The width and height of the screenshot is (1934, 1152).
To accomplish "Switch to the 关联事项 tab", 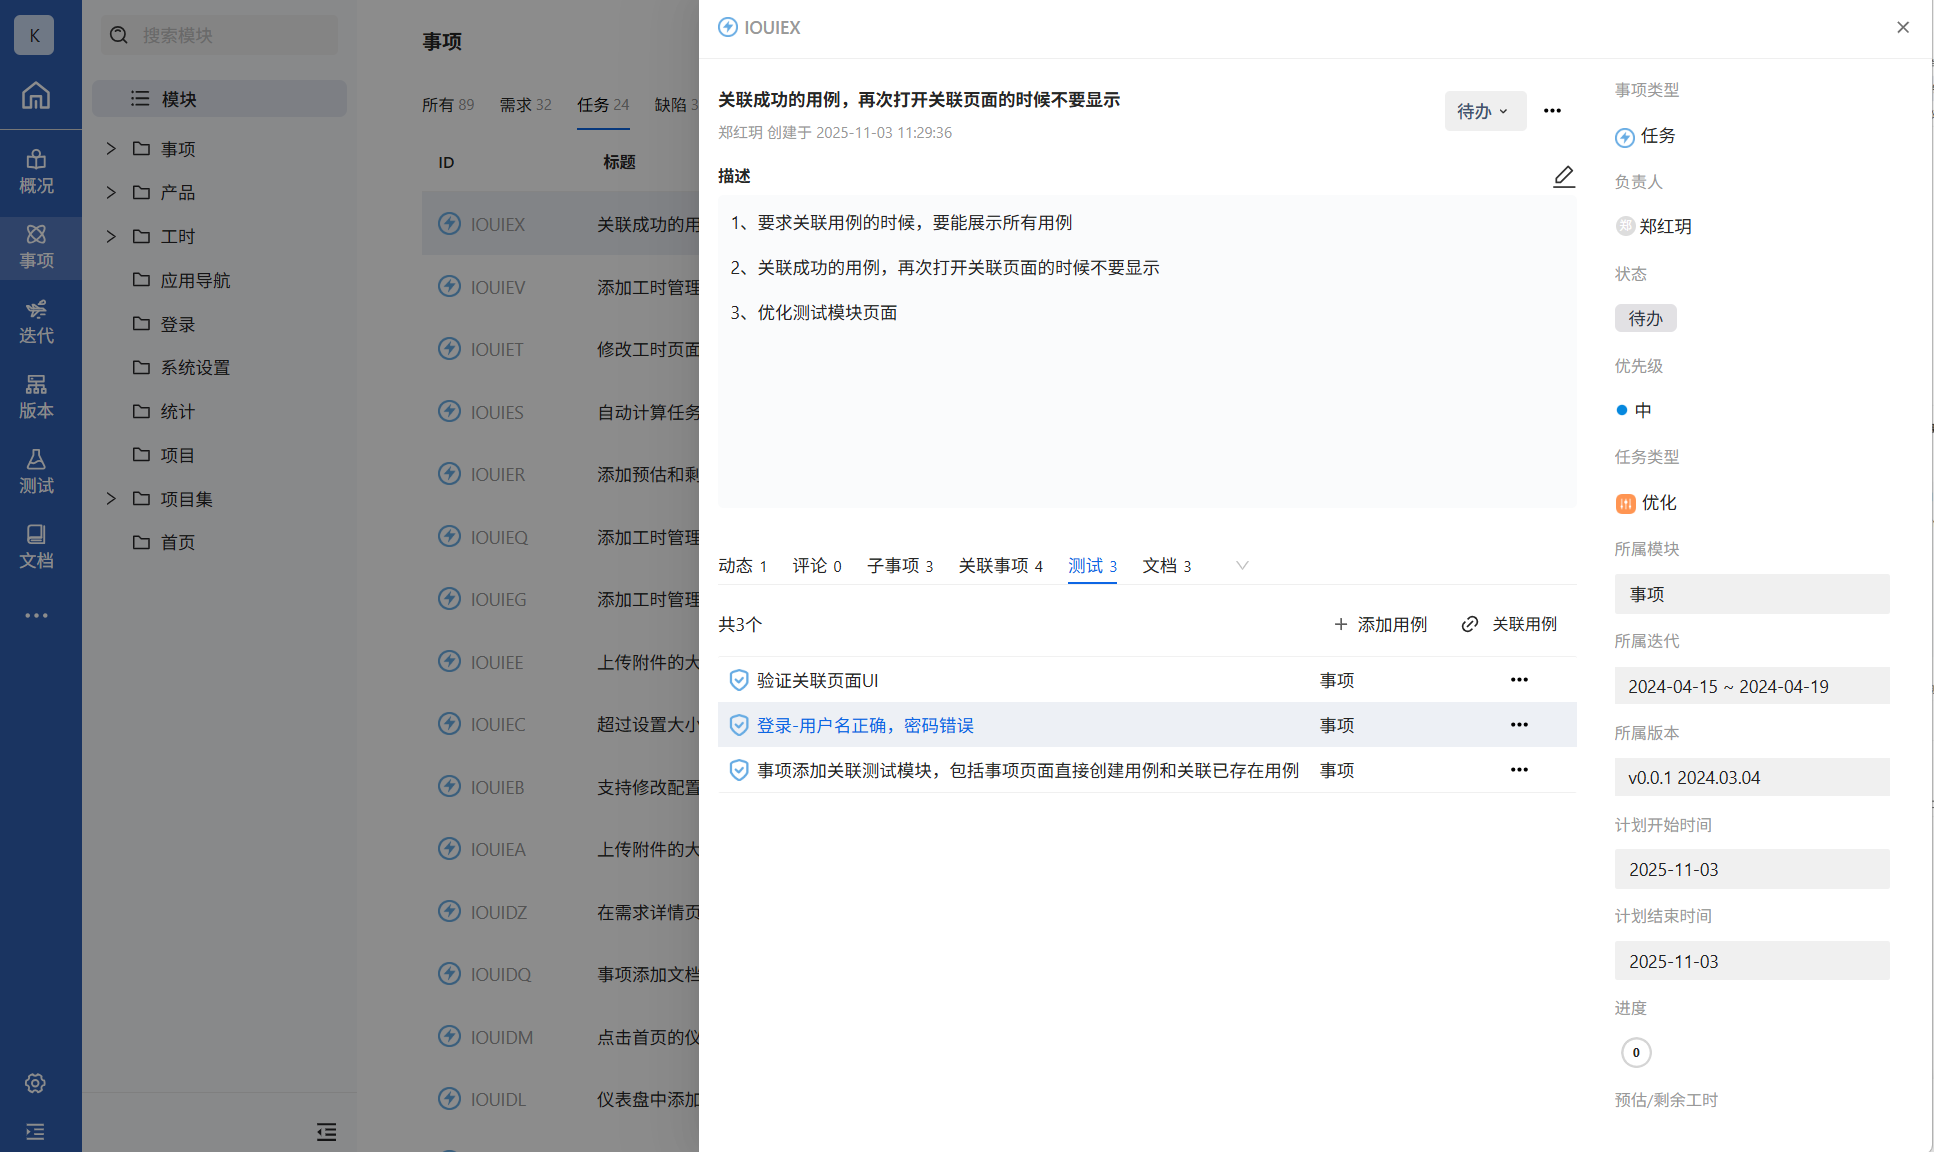I will click(1000, 566).
